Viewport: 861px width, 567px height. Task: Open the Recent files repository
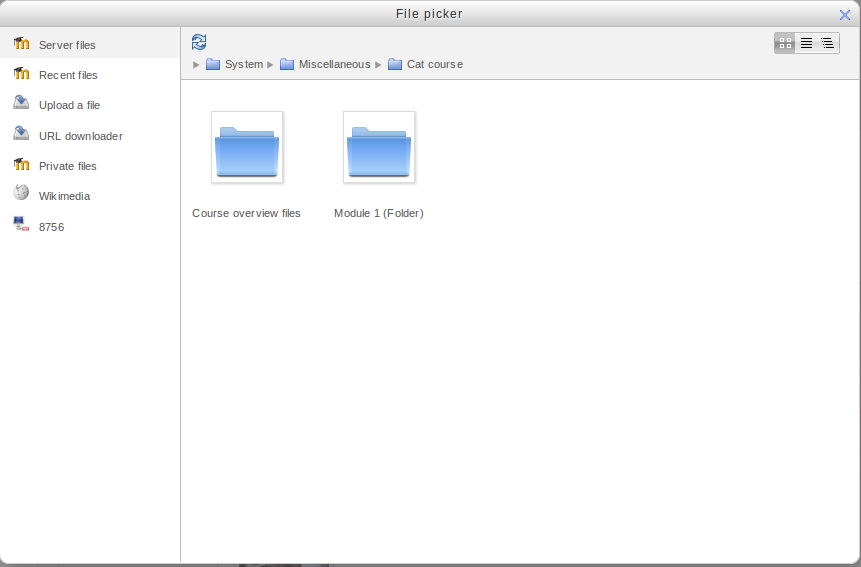pos(90,75)
